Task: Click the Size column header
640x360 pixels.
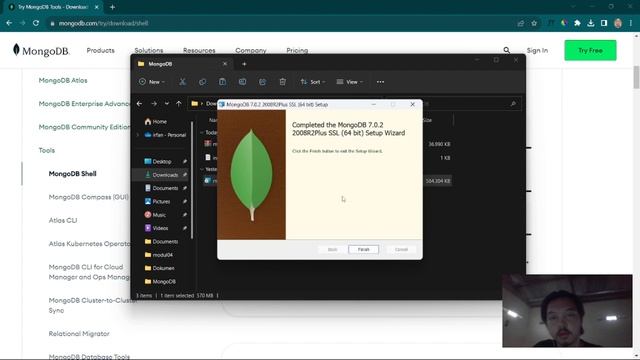Action: [427, 120]
